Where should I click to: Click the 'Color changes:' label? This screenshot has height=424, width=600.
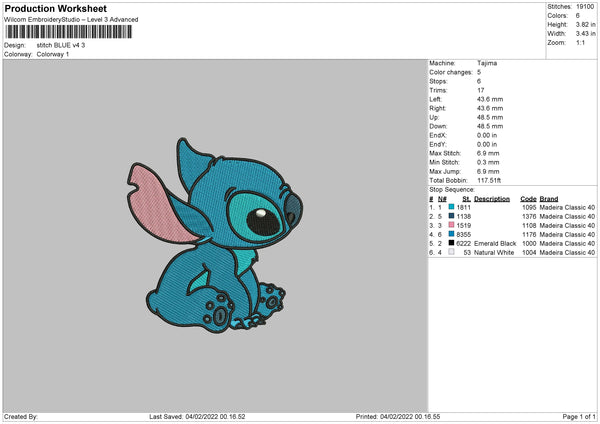click(x=451, y=72)
